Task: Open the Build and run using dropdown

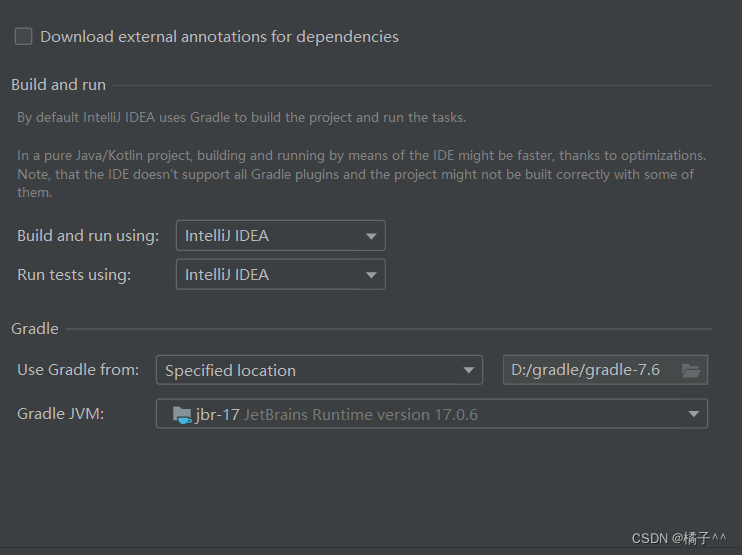Action: [x=281, y=236]
